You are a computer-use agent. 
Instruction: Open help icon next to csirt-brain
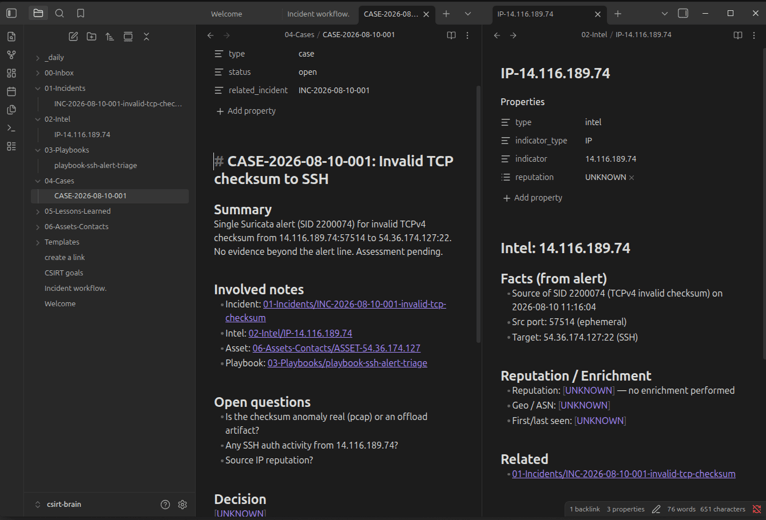(165, 504)
